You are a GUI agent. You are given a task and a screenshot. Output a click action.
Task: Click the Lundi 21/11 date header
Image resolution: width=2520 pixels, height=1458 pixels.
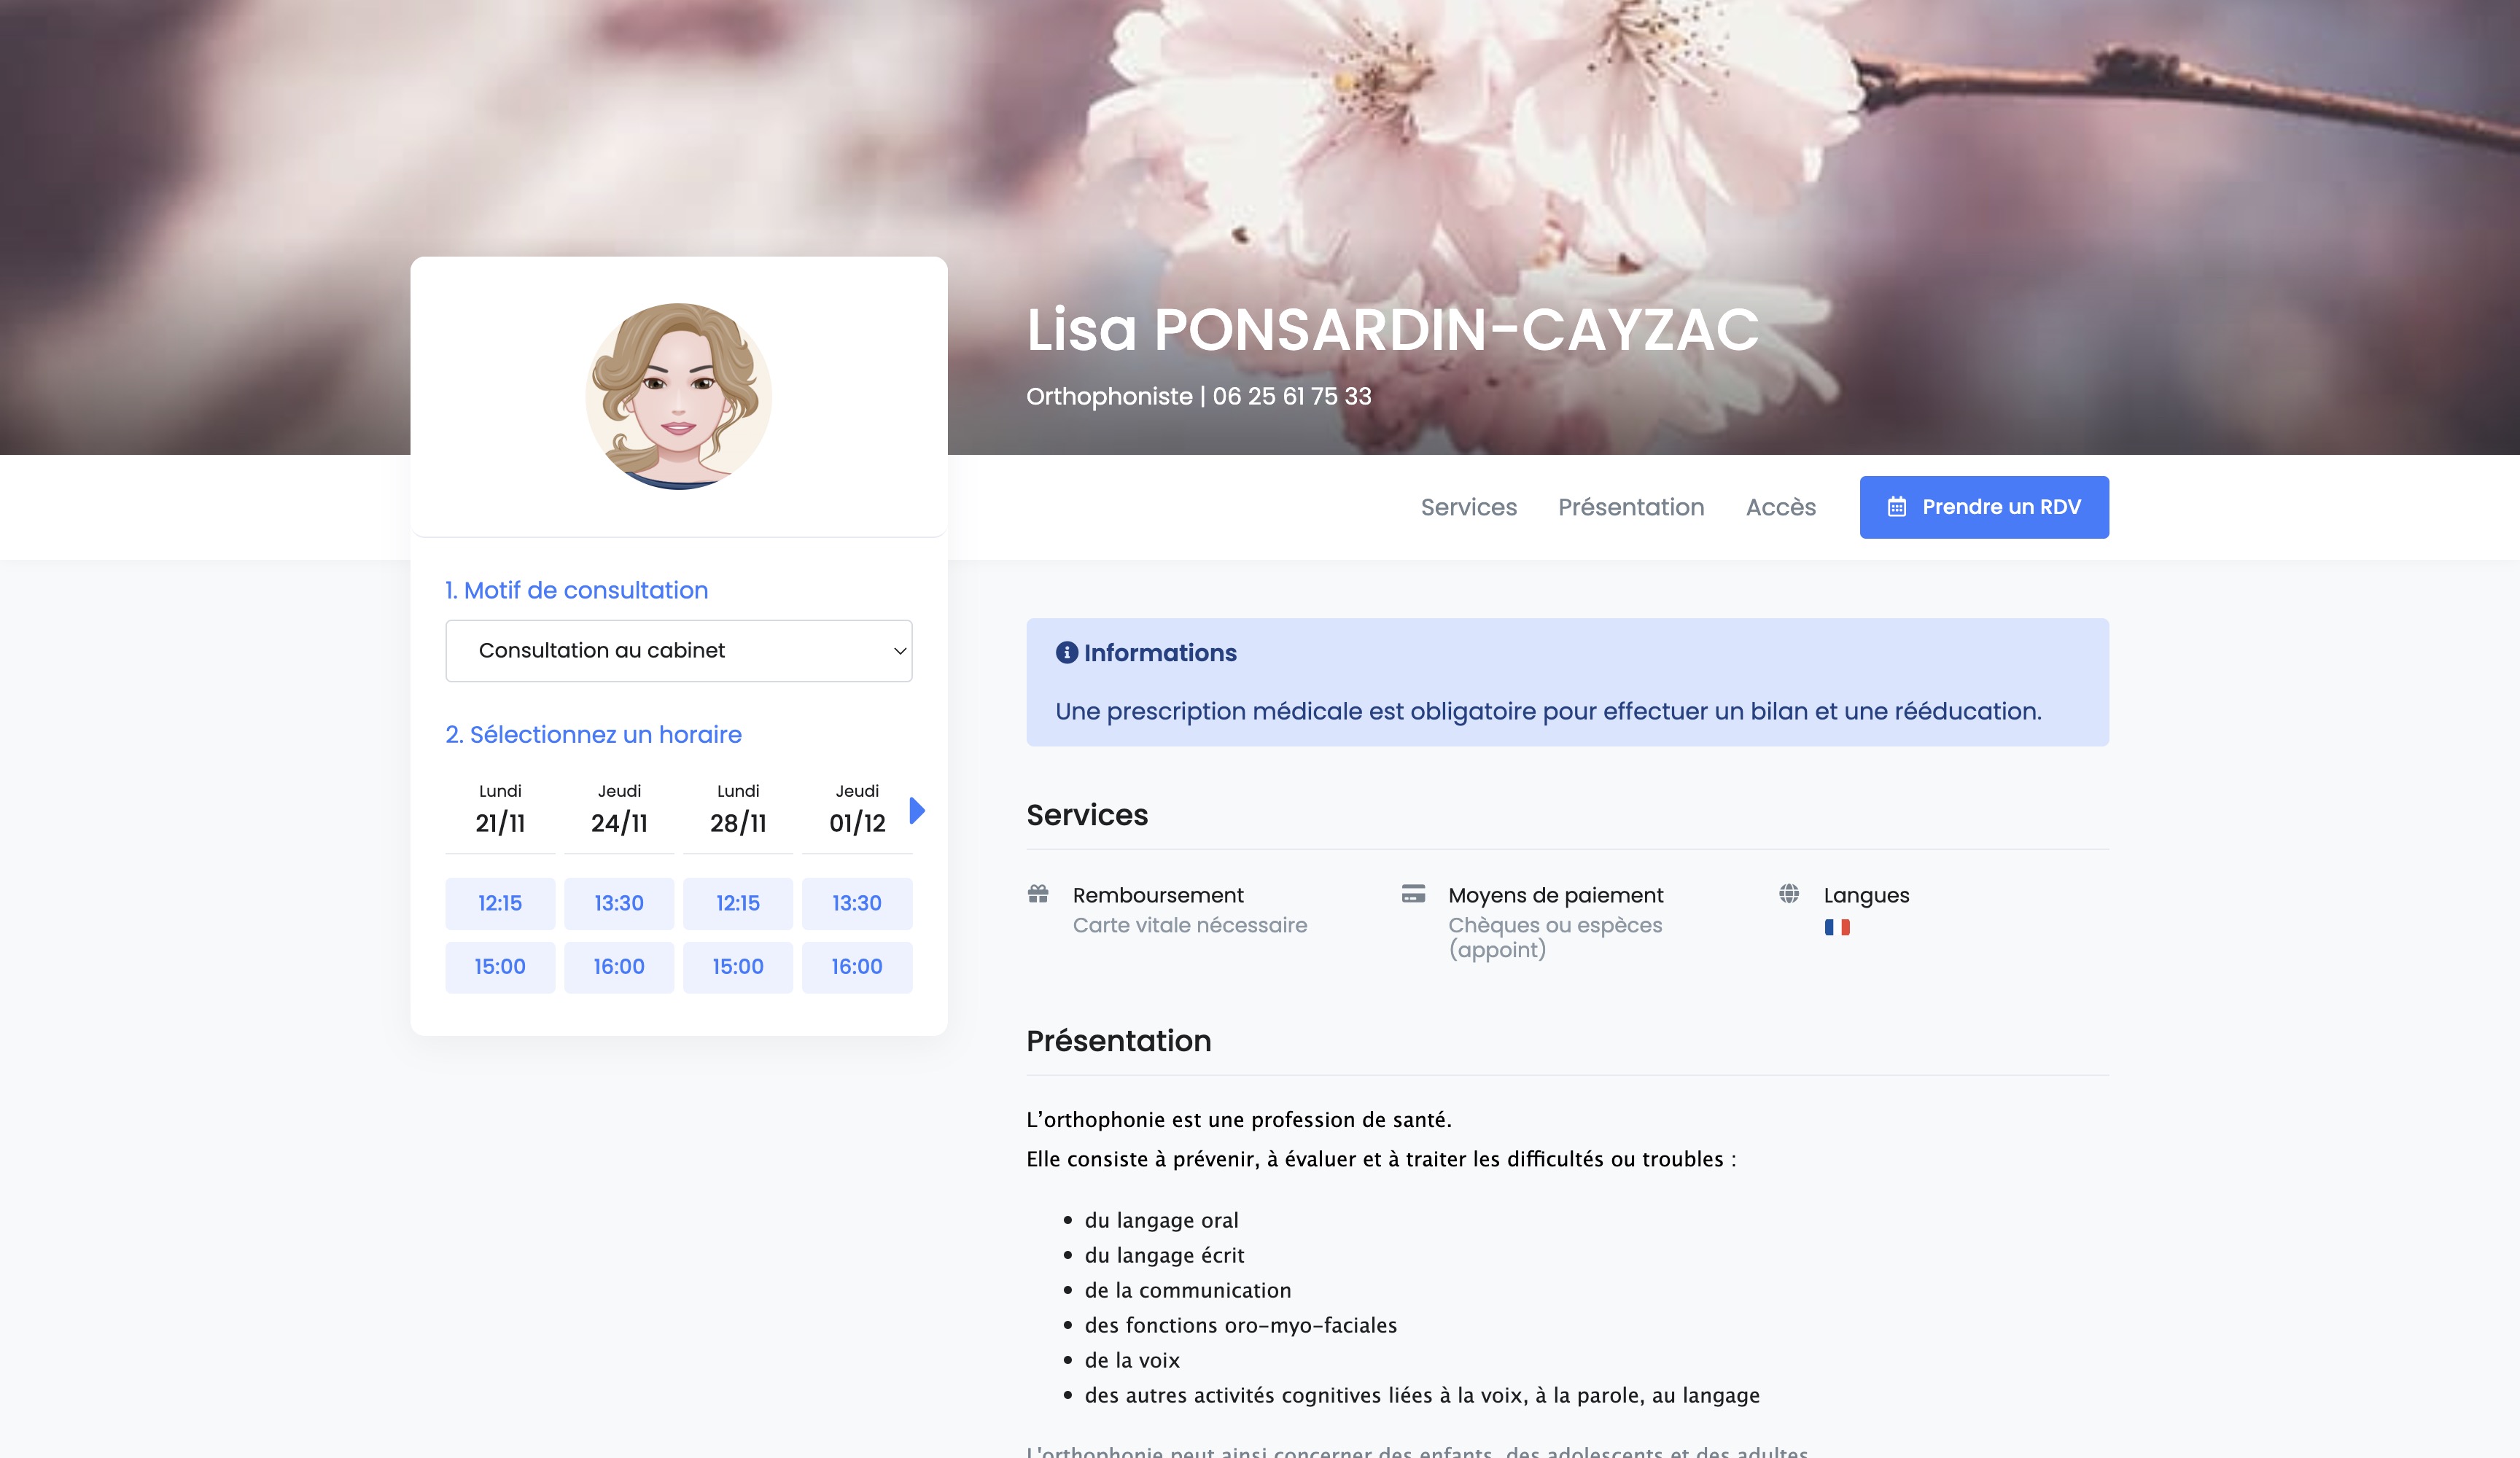point(500,810)
